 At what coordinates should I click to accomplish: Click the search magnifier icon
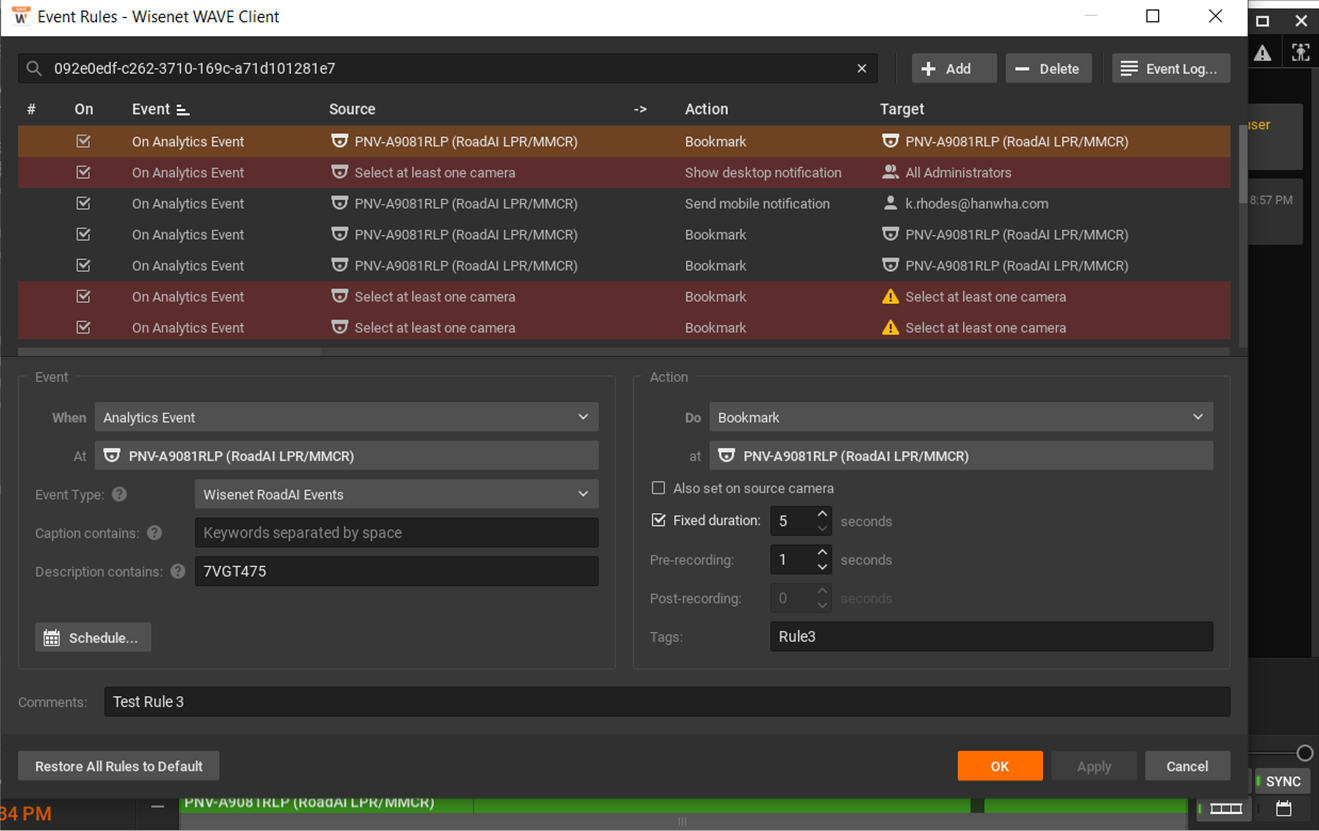[34, 68]
